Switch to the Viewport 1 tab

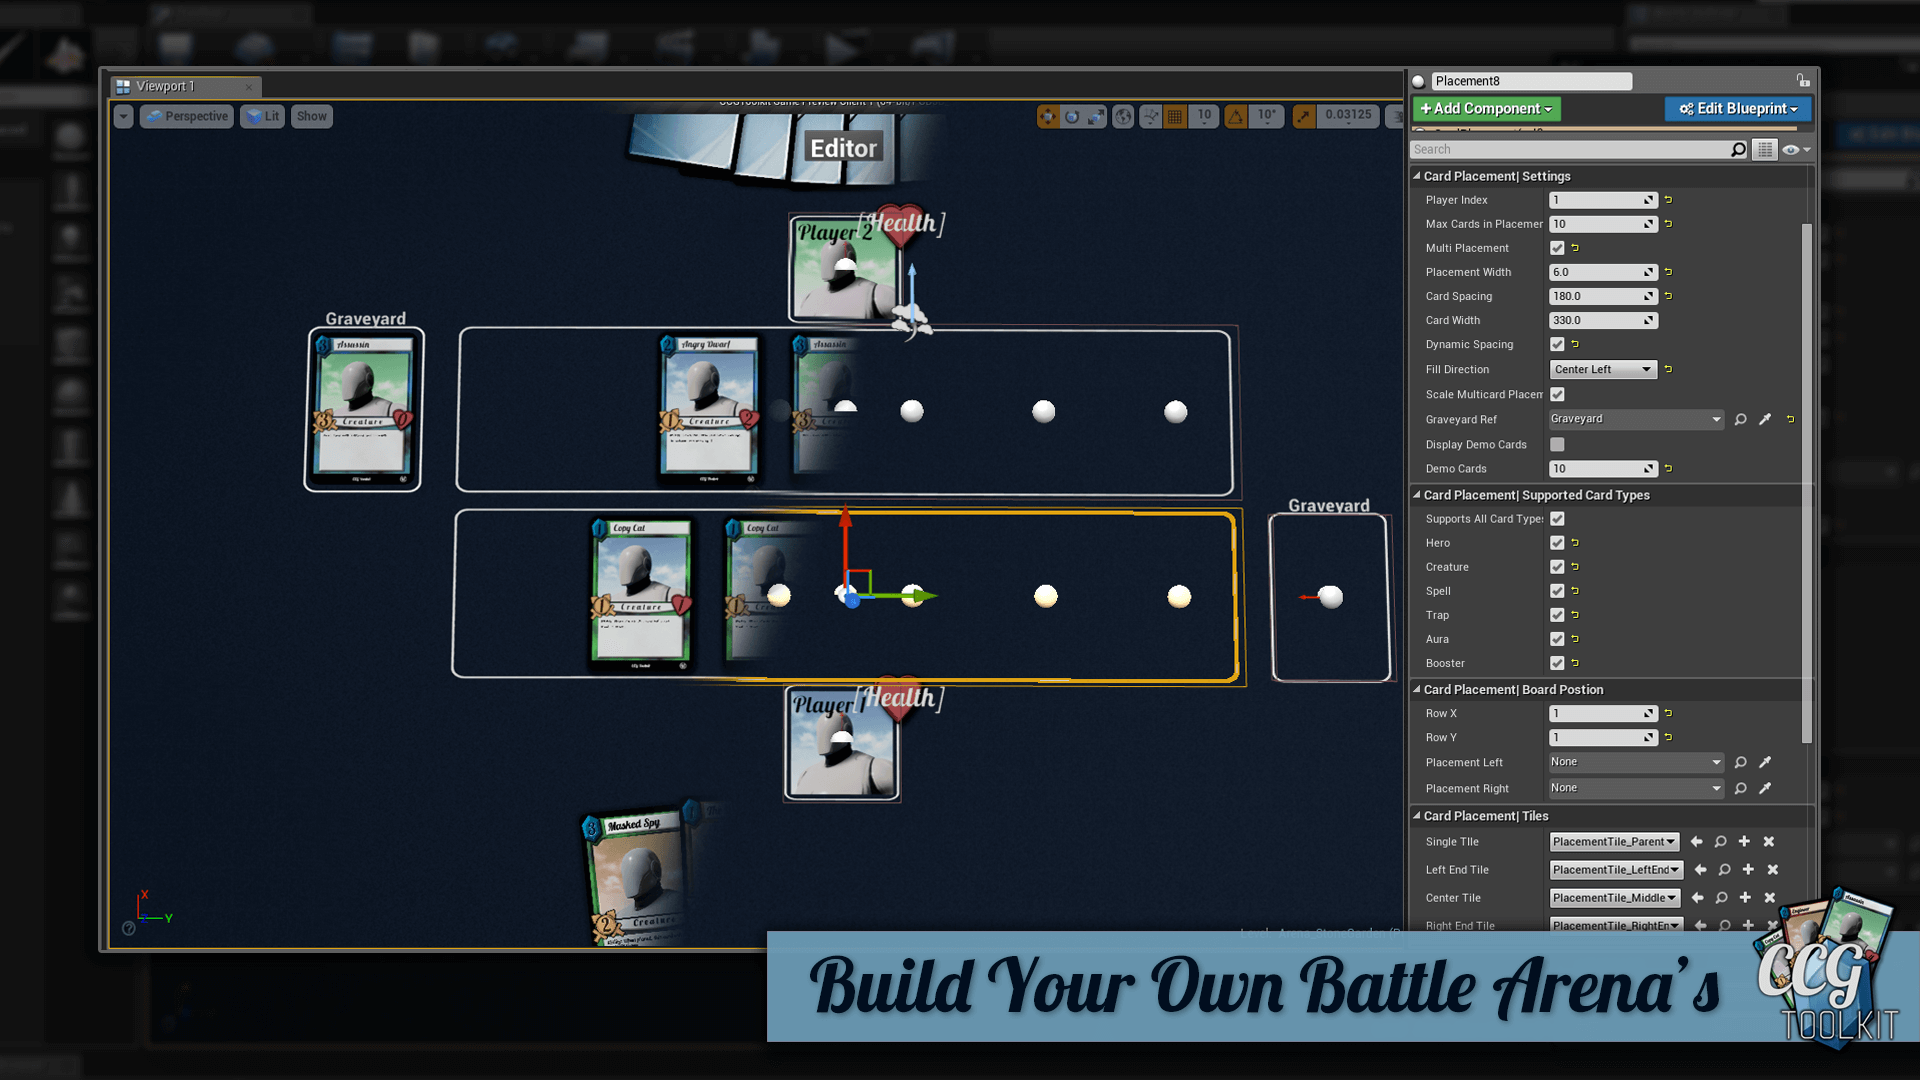point(166,87)
